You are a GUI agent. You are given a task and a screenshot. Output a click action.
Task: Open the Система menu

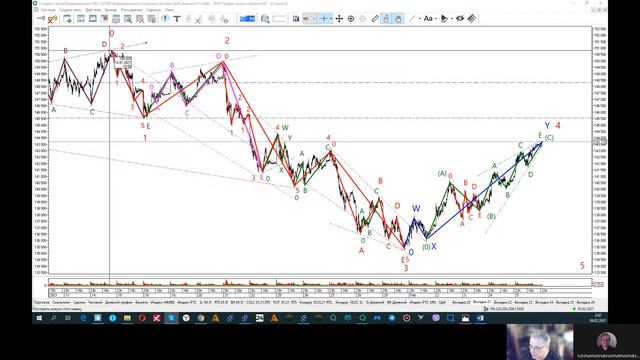47,10
